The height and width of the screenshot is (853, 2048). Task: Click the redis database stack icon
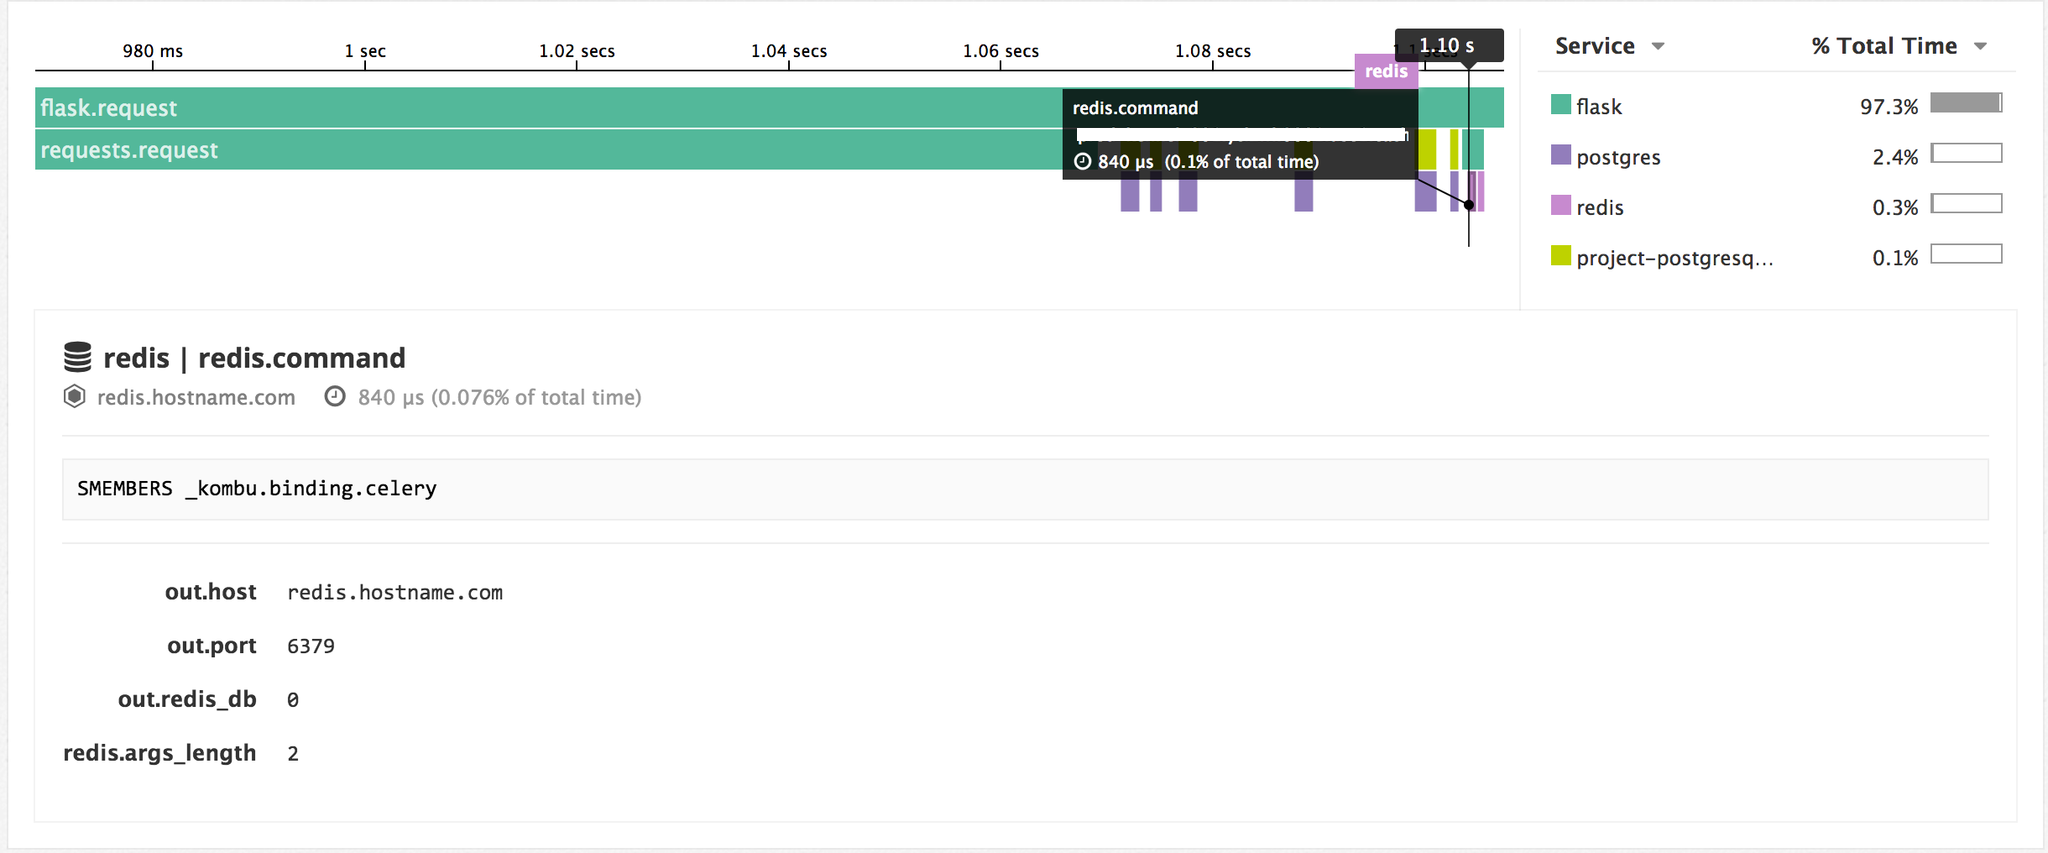click(x=77, y=357)
